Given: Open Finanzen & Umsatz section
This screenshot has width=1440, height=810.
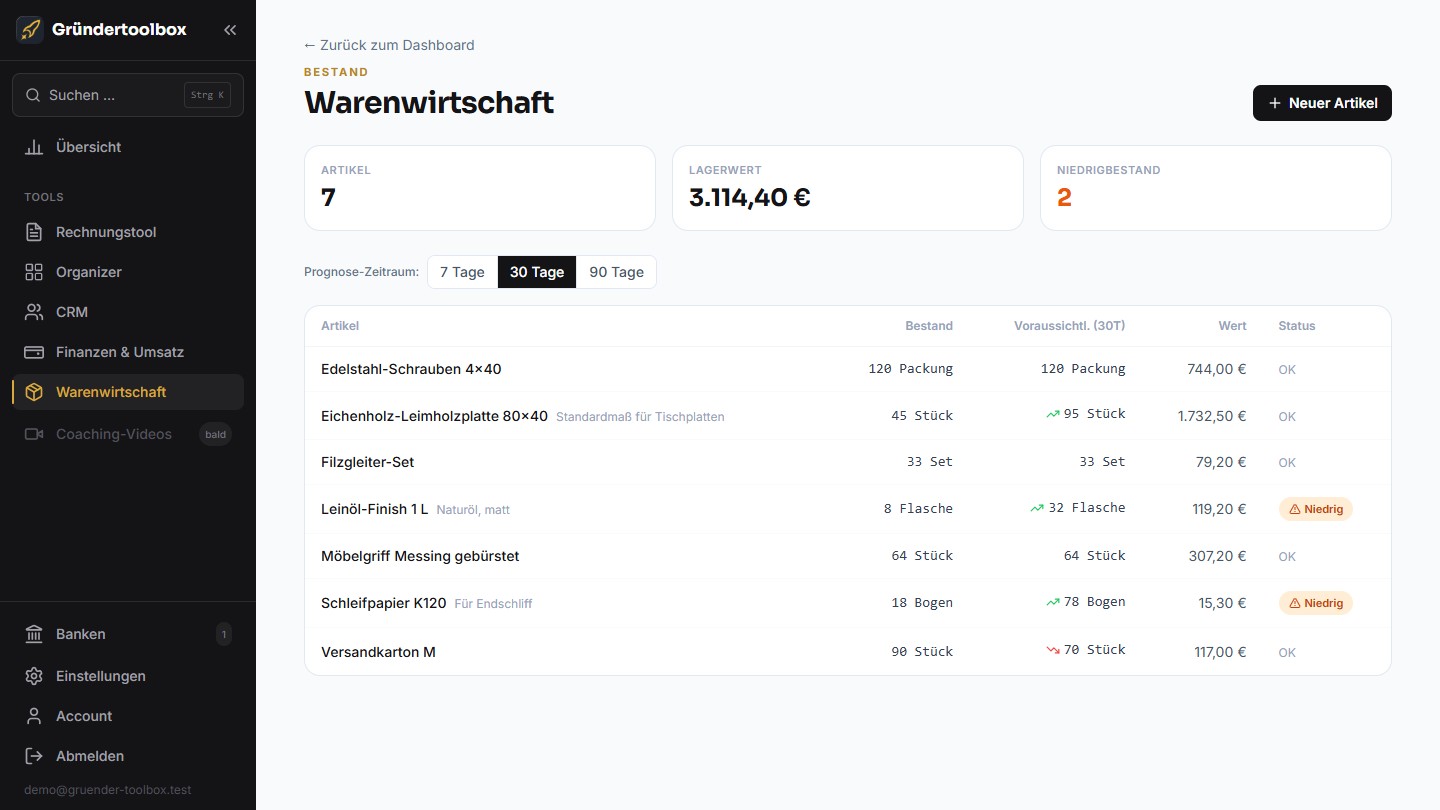Looking at the screenshot, I should coord(128,352).
